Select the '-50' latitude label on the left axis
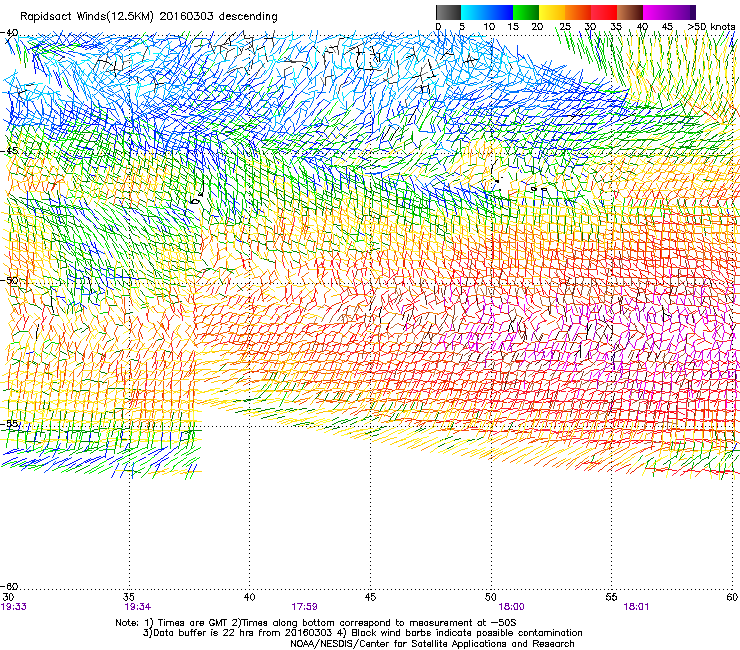Screen dimensions: 740x650 click(x=9, y=280)
